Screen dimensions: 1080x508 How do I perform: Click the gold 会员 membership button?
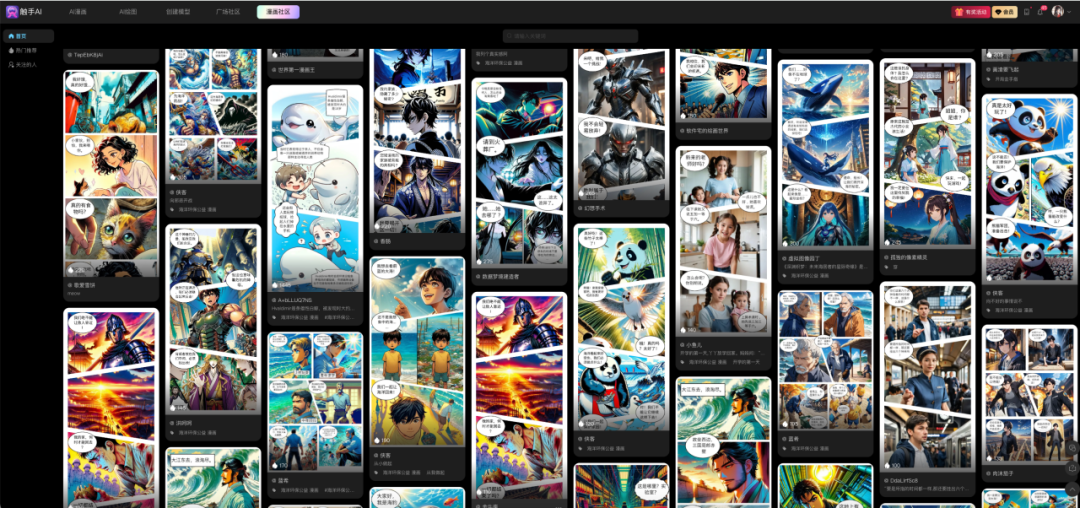pyautogui.click(x=1004, y=12)
